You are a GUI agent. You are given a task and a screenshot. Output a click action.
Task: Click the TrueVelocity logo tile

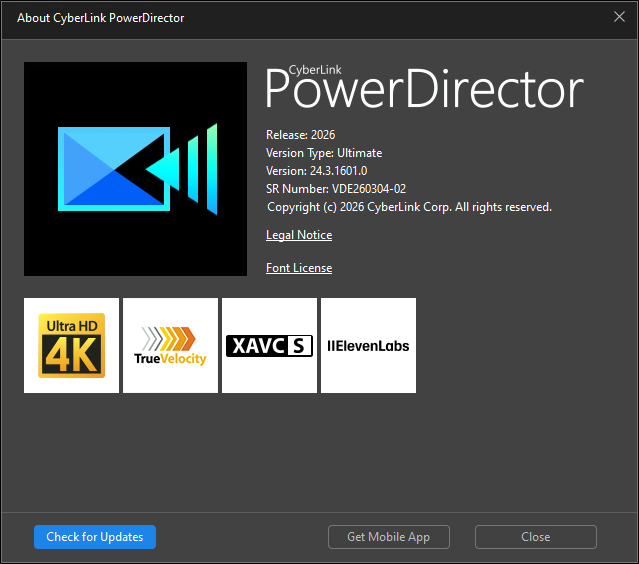click(x=170, y=345)
